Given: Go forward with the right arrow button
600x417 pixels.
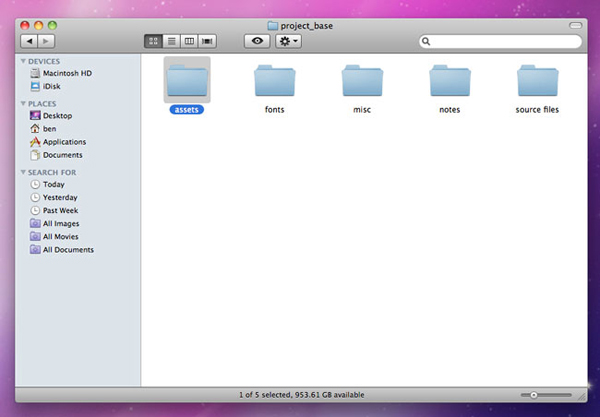Looking at the screenshot, I should 46,41.
